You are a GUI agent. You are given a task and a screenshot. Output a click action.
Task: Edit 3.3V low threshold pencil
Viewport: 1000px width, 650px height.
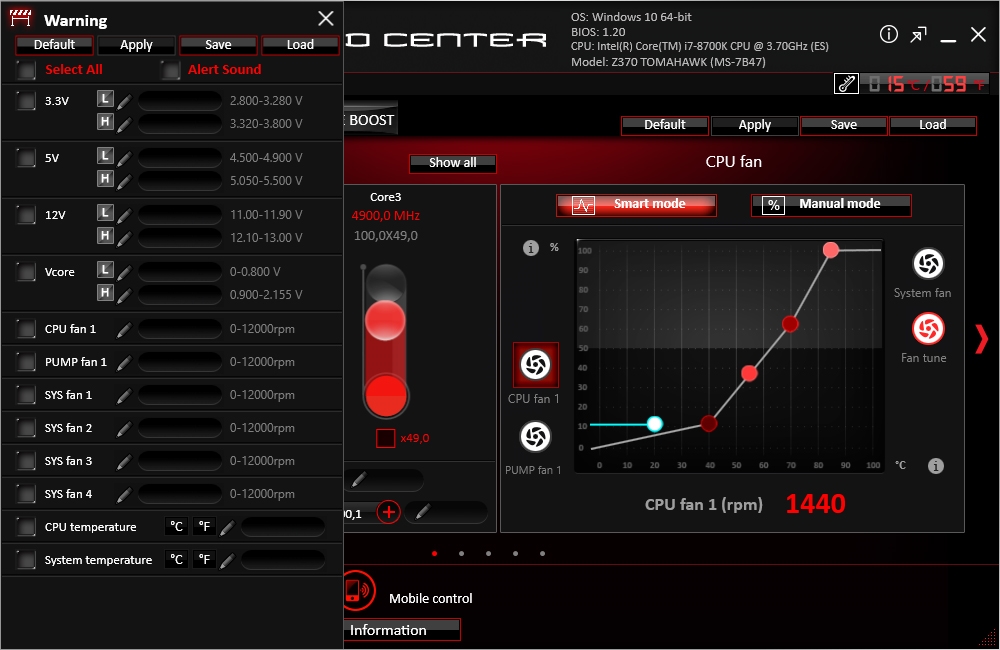124,101
